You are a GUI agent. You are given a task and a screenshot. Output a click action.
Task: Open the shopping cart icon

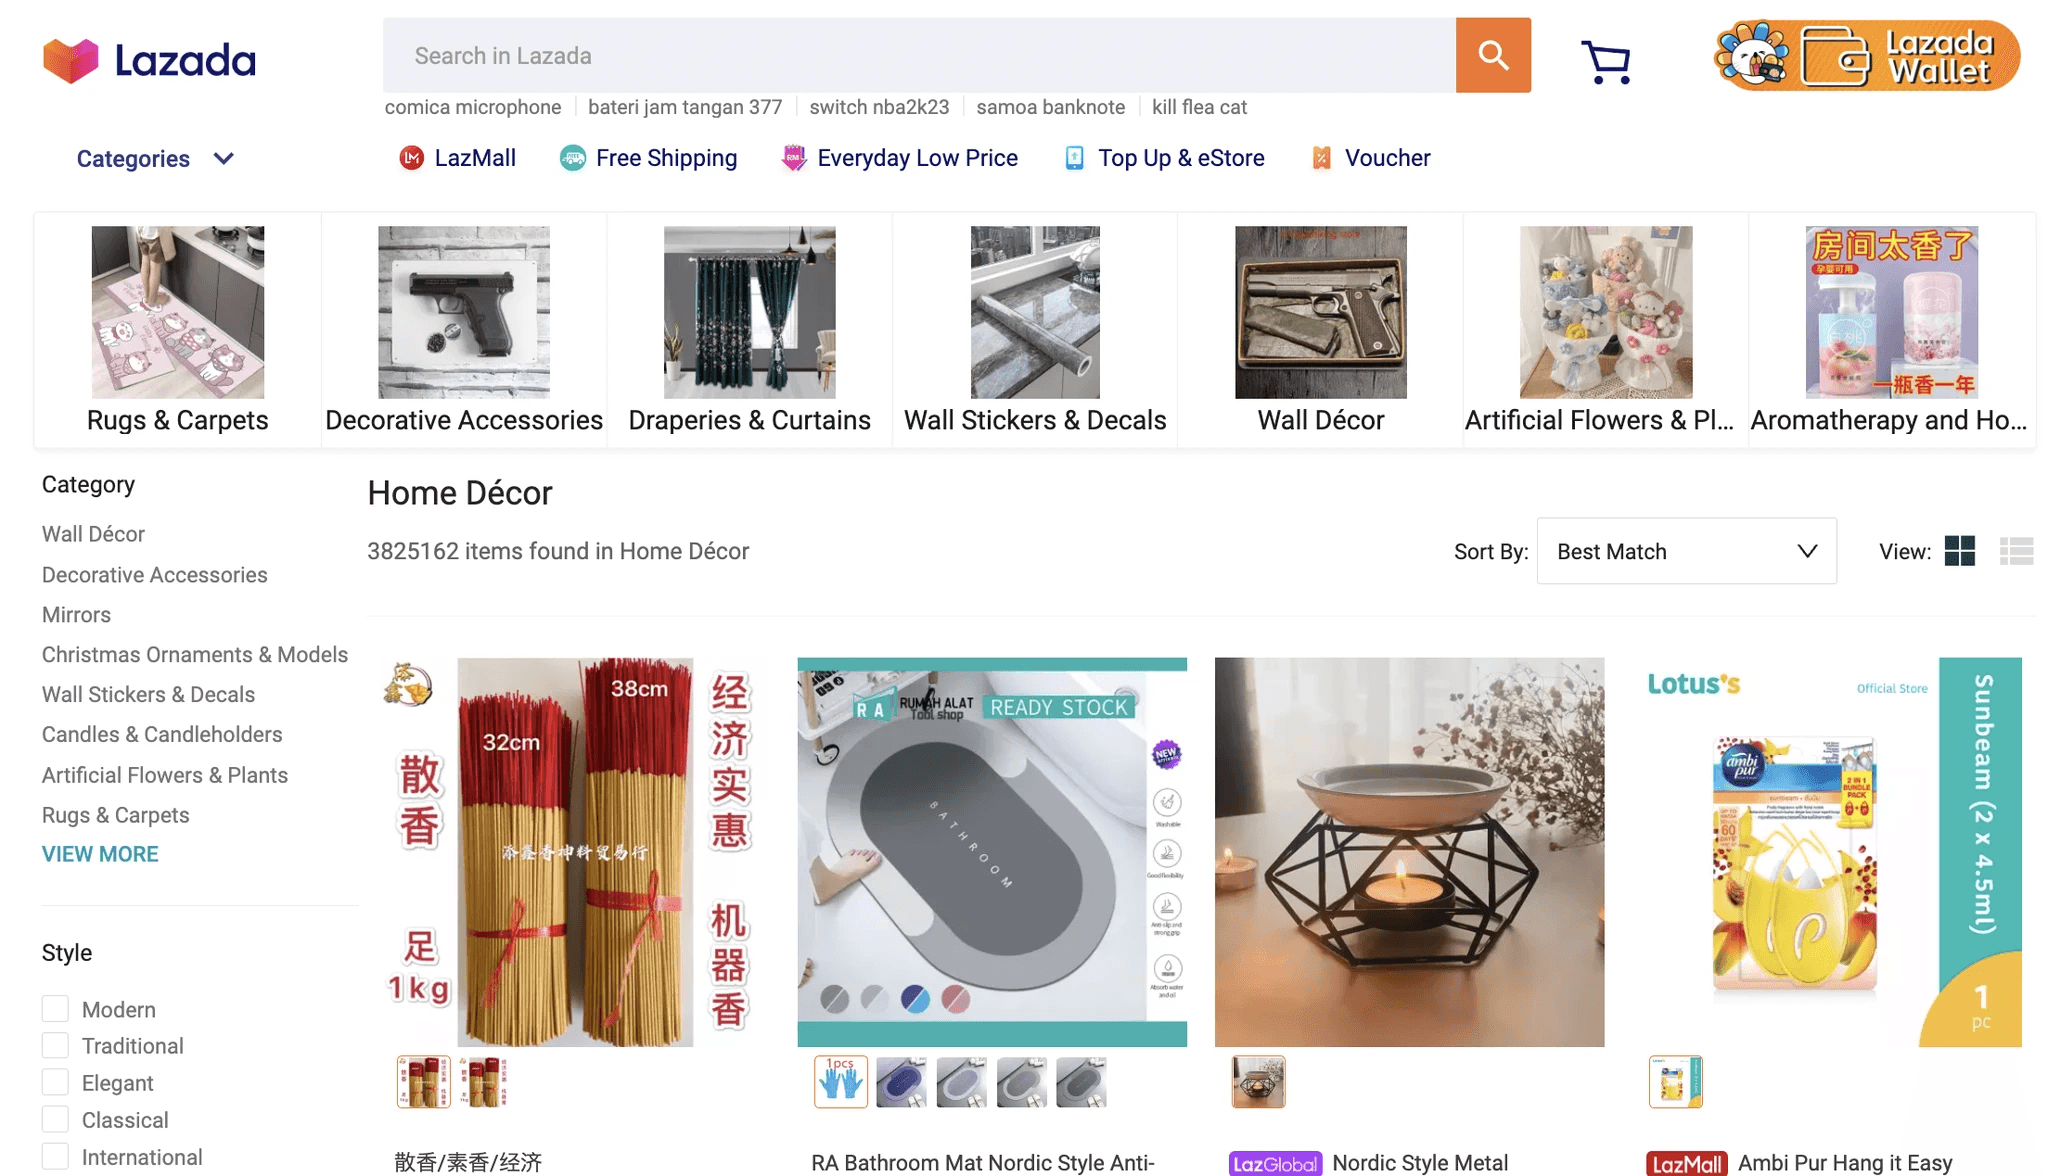tap(1606, 62)
